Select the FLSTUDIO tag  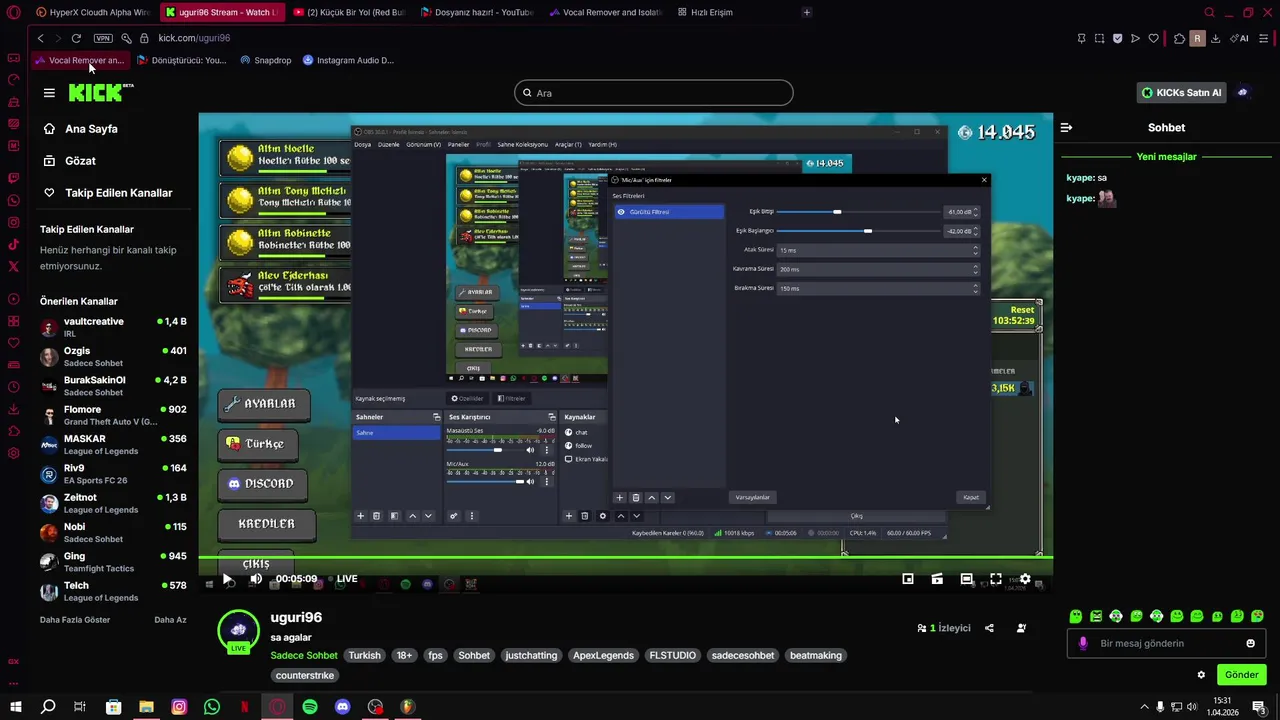(672, 656)
